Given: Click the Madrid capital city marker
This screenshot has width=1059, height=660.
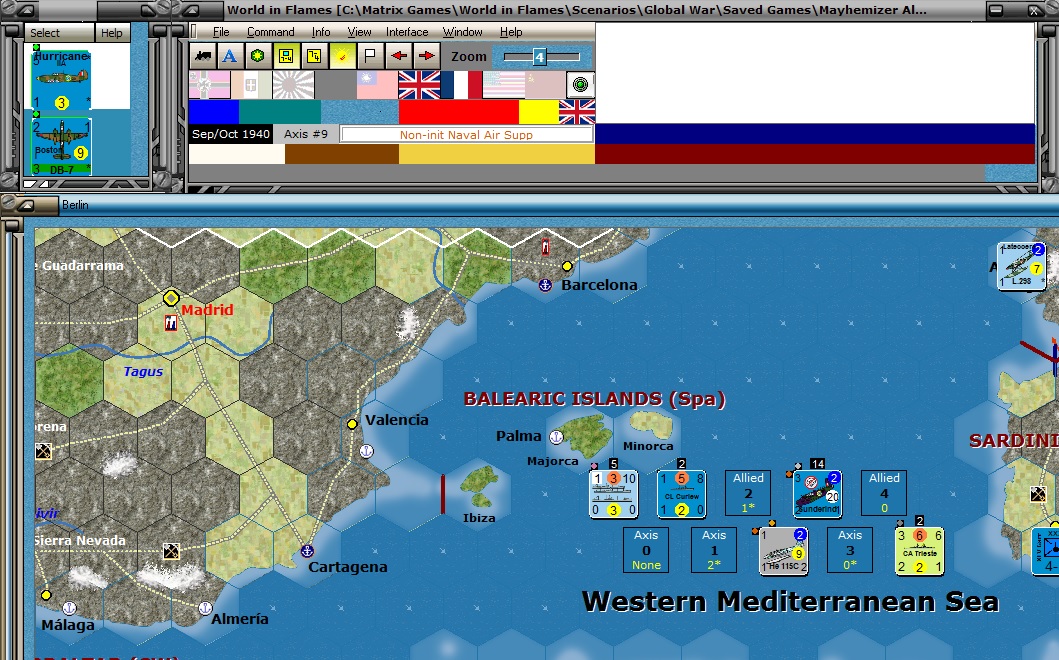Looking at the screenshot, I should coord(172,298).
